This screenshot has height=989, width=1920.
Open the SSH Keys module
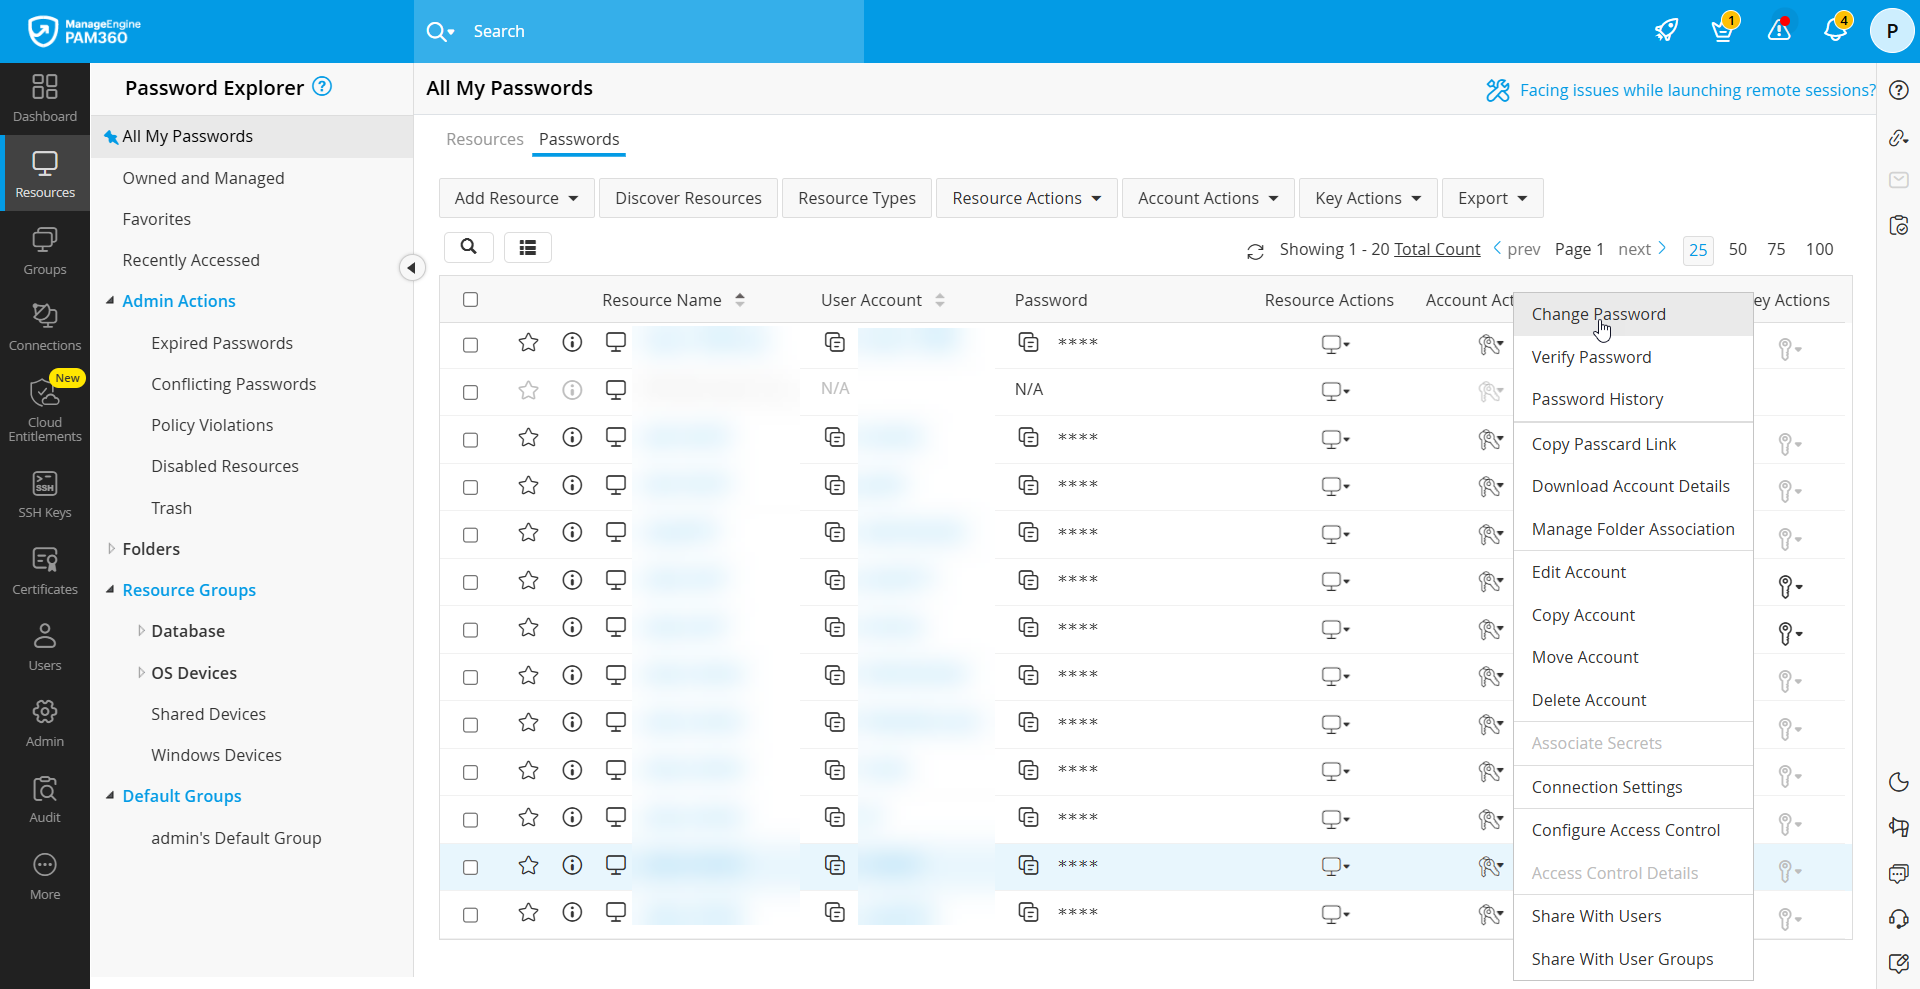44,491
